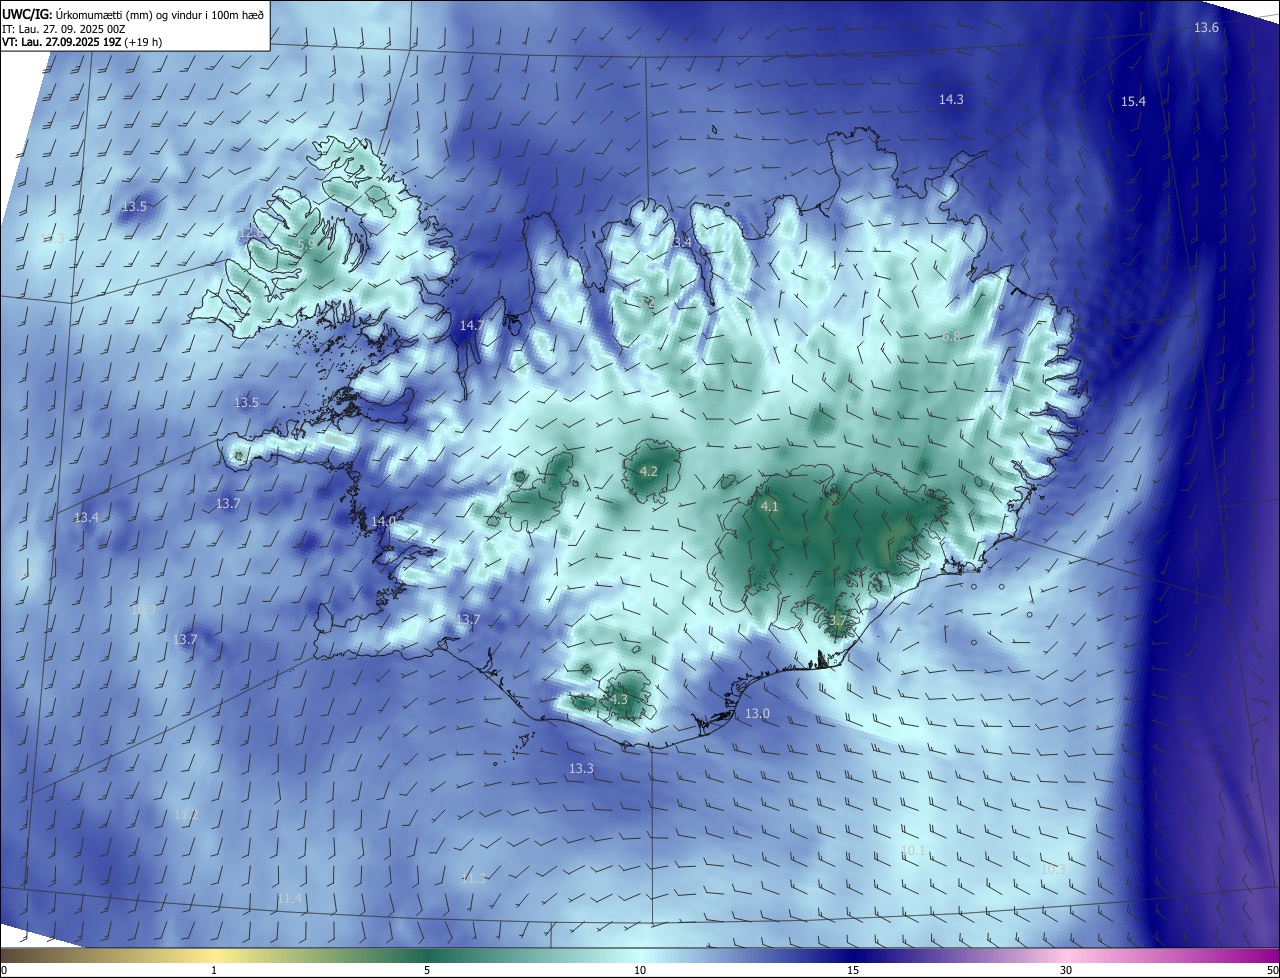Click the 30 tick on the color scale

click(x=1066, y=970)
